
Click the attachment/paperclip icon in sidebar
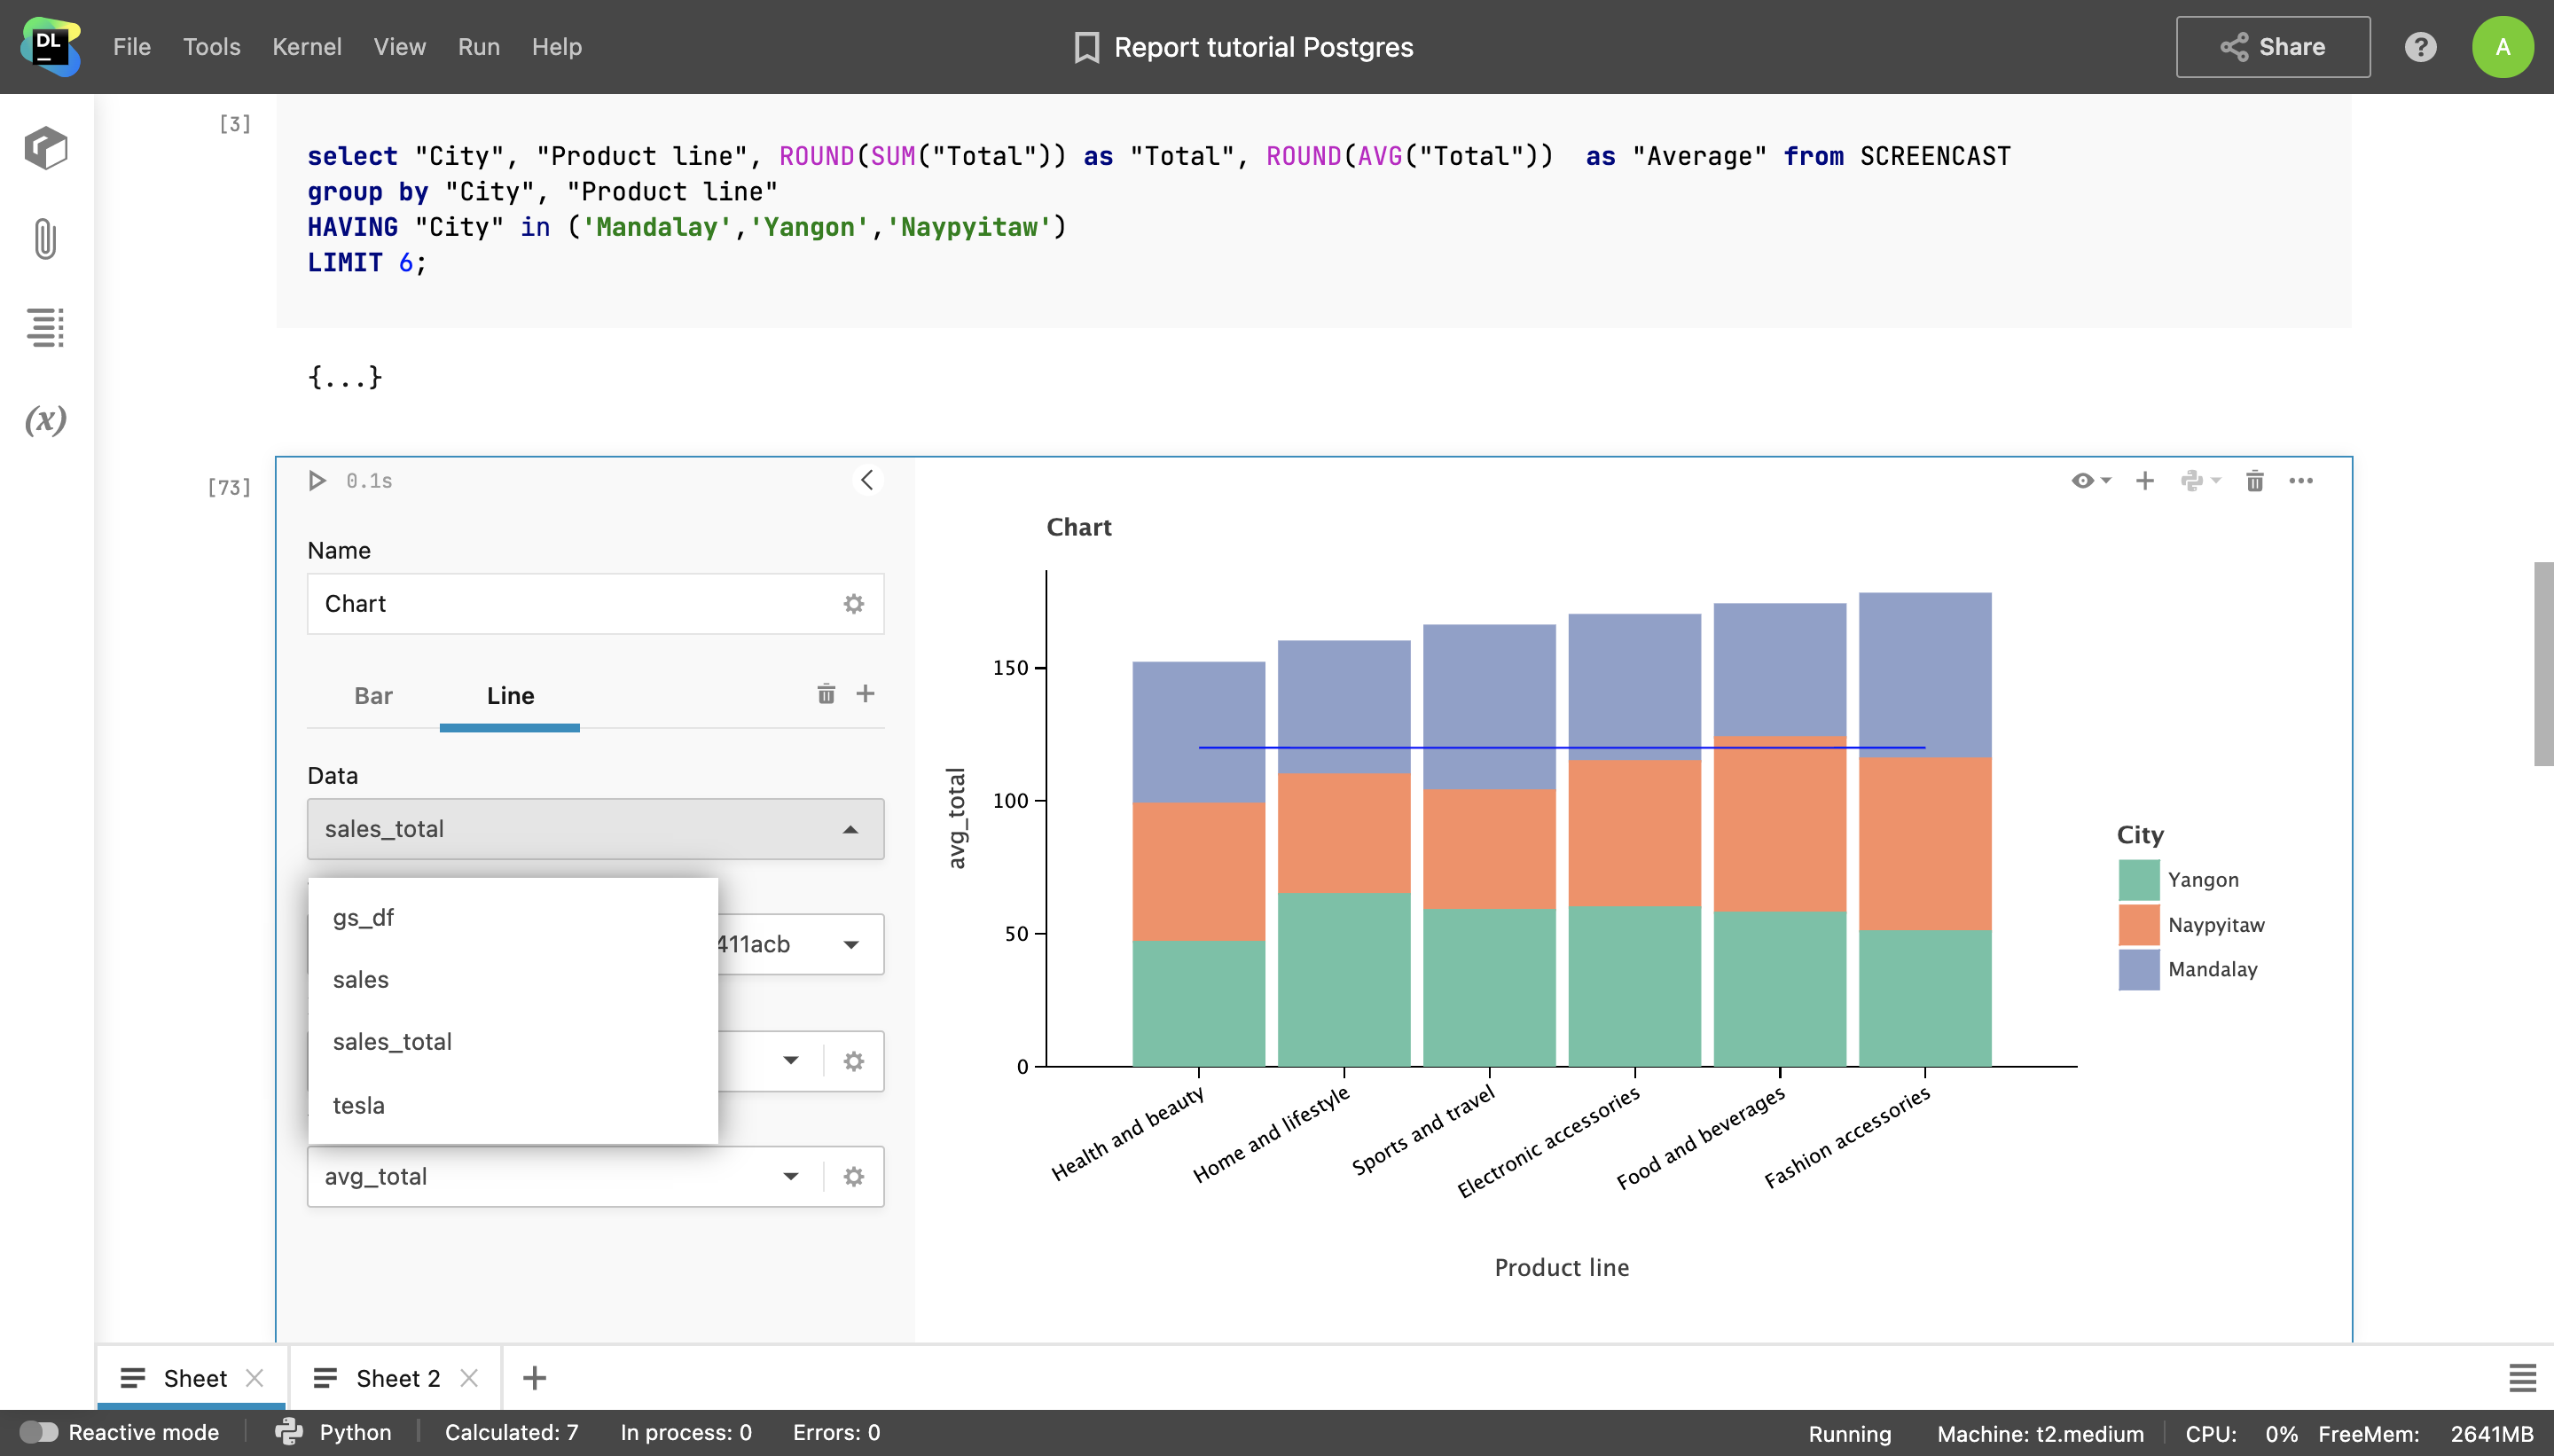click(x=45, y=239)
